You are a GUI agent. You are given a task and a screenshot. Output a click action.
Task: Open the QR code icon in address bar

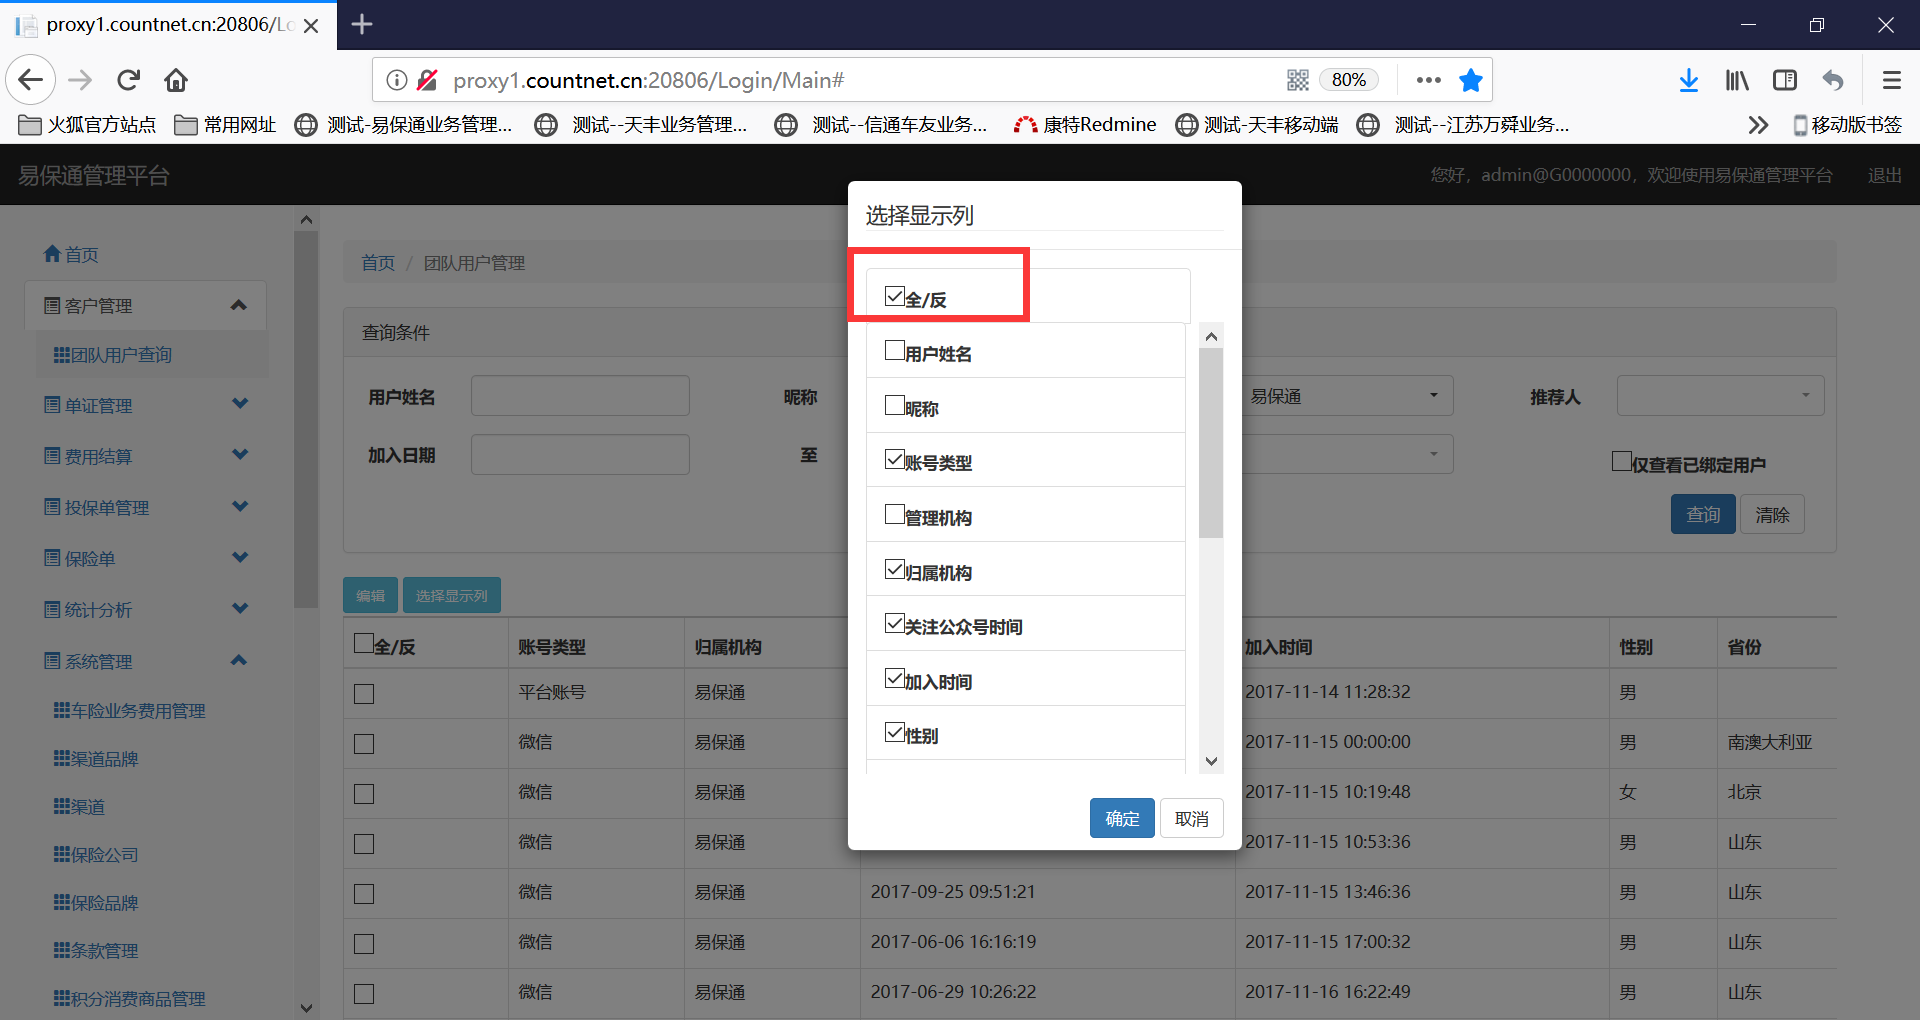[1297, 80]
